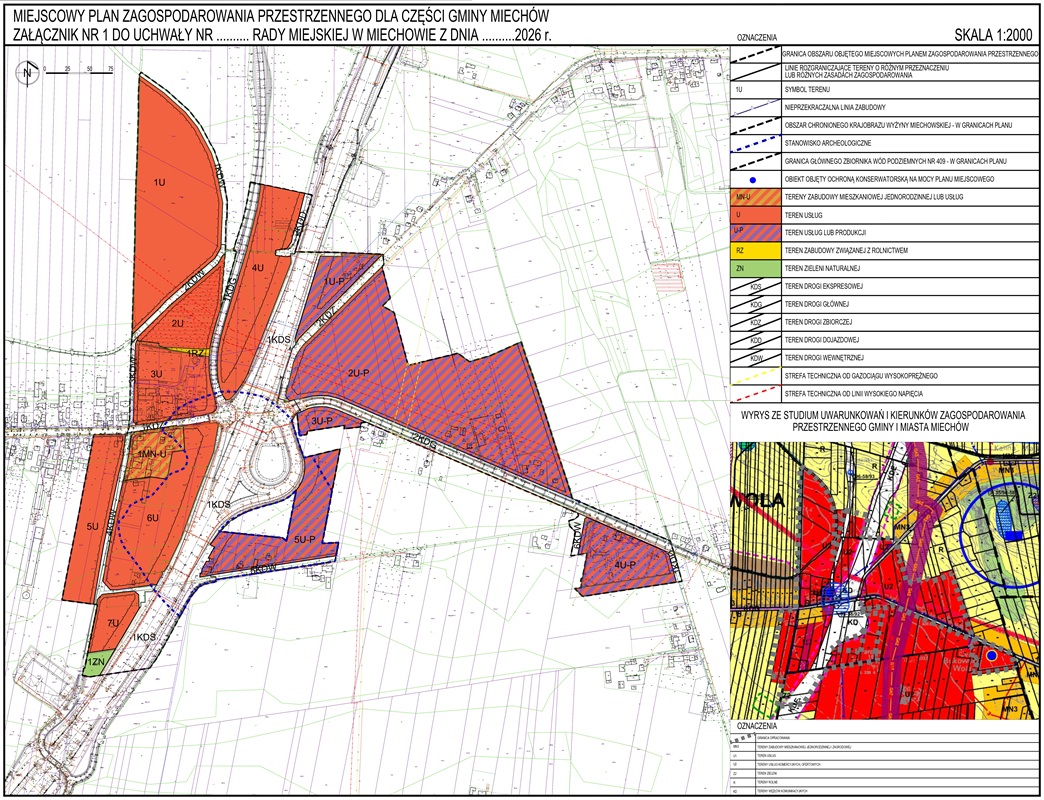Click the SKALA 1:2000 text
1044x800 pixels.
(x=996, y=35)
